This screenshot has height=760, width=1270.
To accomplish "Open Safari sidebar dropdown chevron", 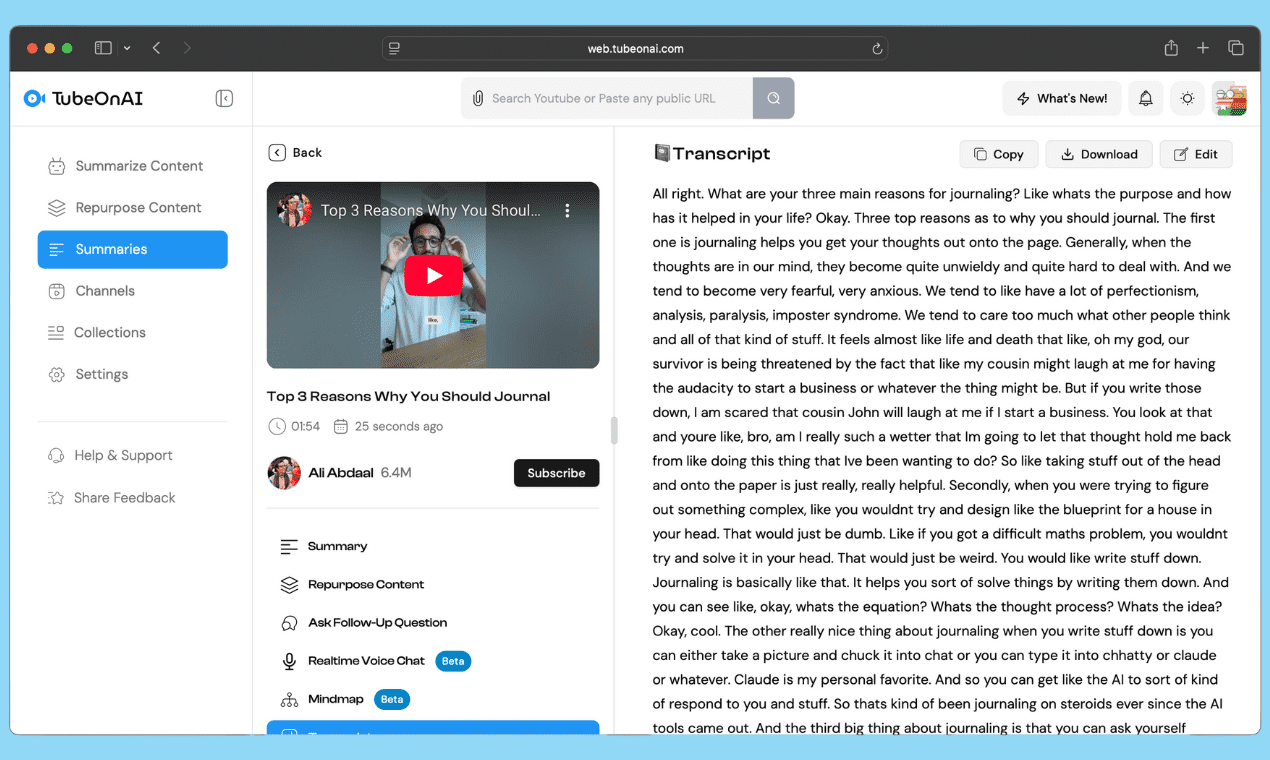I will [127, 48].
